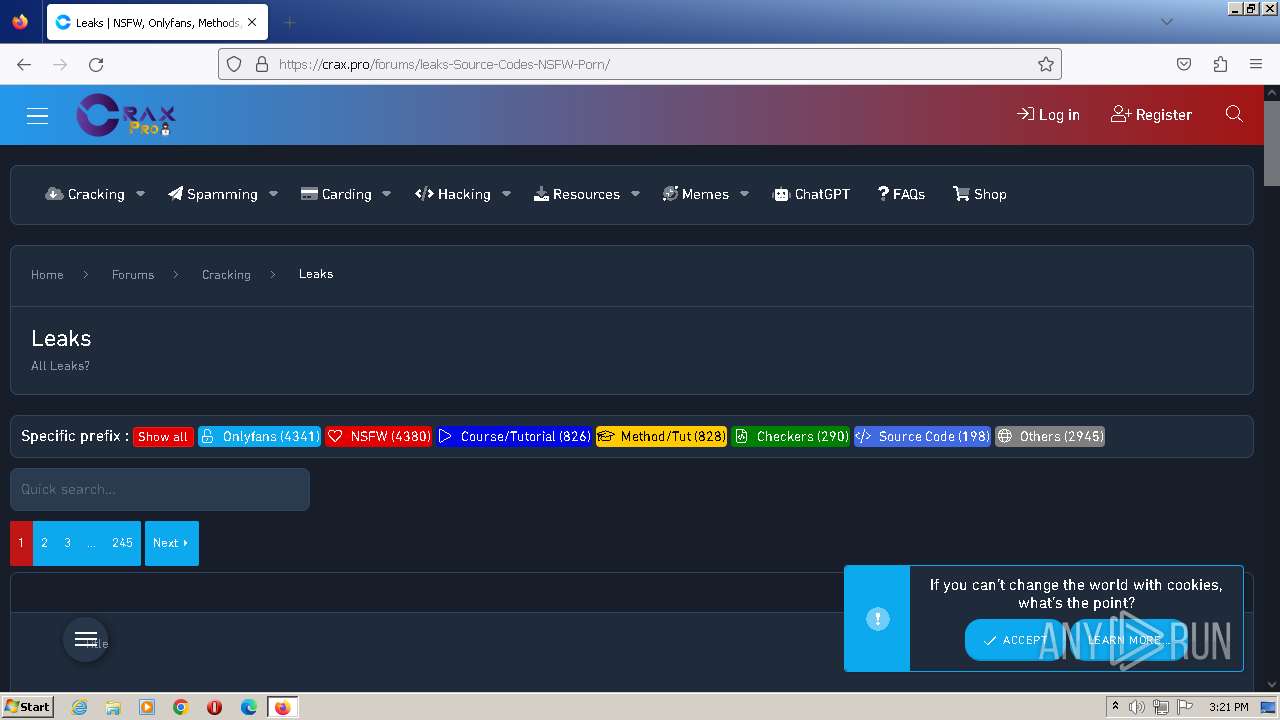This screenshot has height=720, width=1280.
Task: Open the site search magnifier icon
Action: pyautogui.click(x=1234, y=114)
